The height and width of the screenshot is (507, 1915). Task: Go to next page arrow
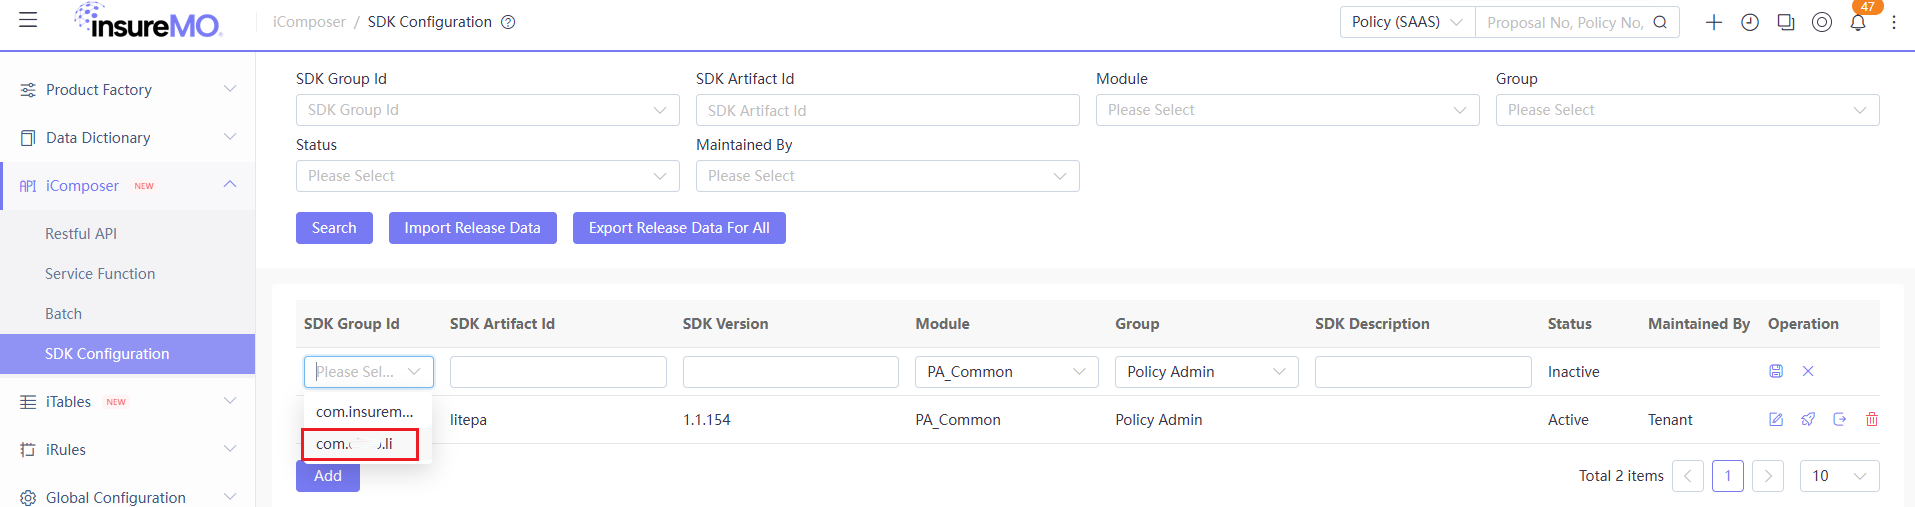pos(1768,476)
